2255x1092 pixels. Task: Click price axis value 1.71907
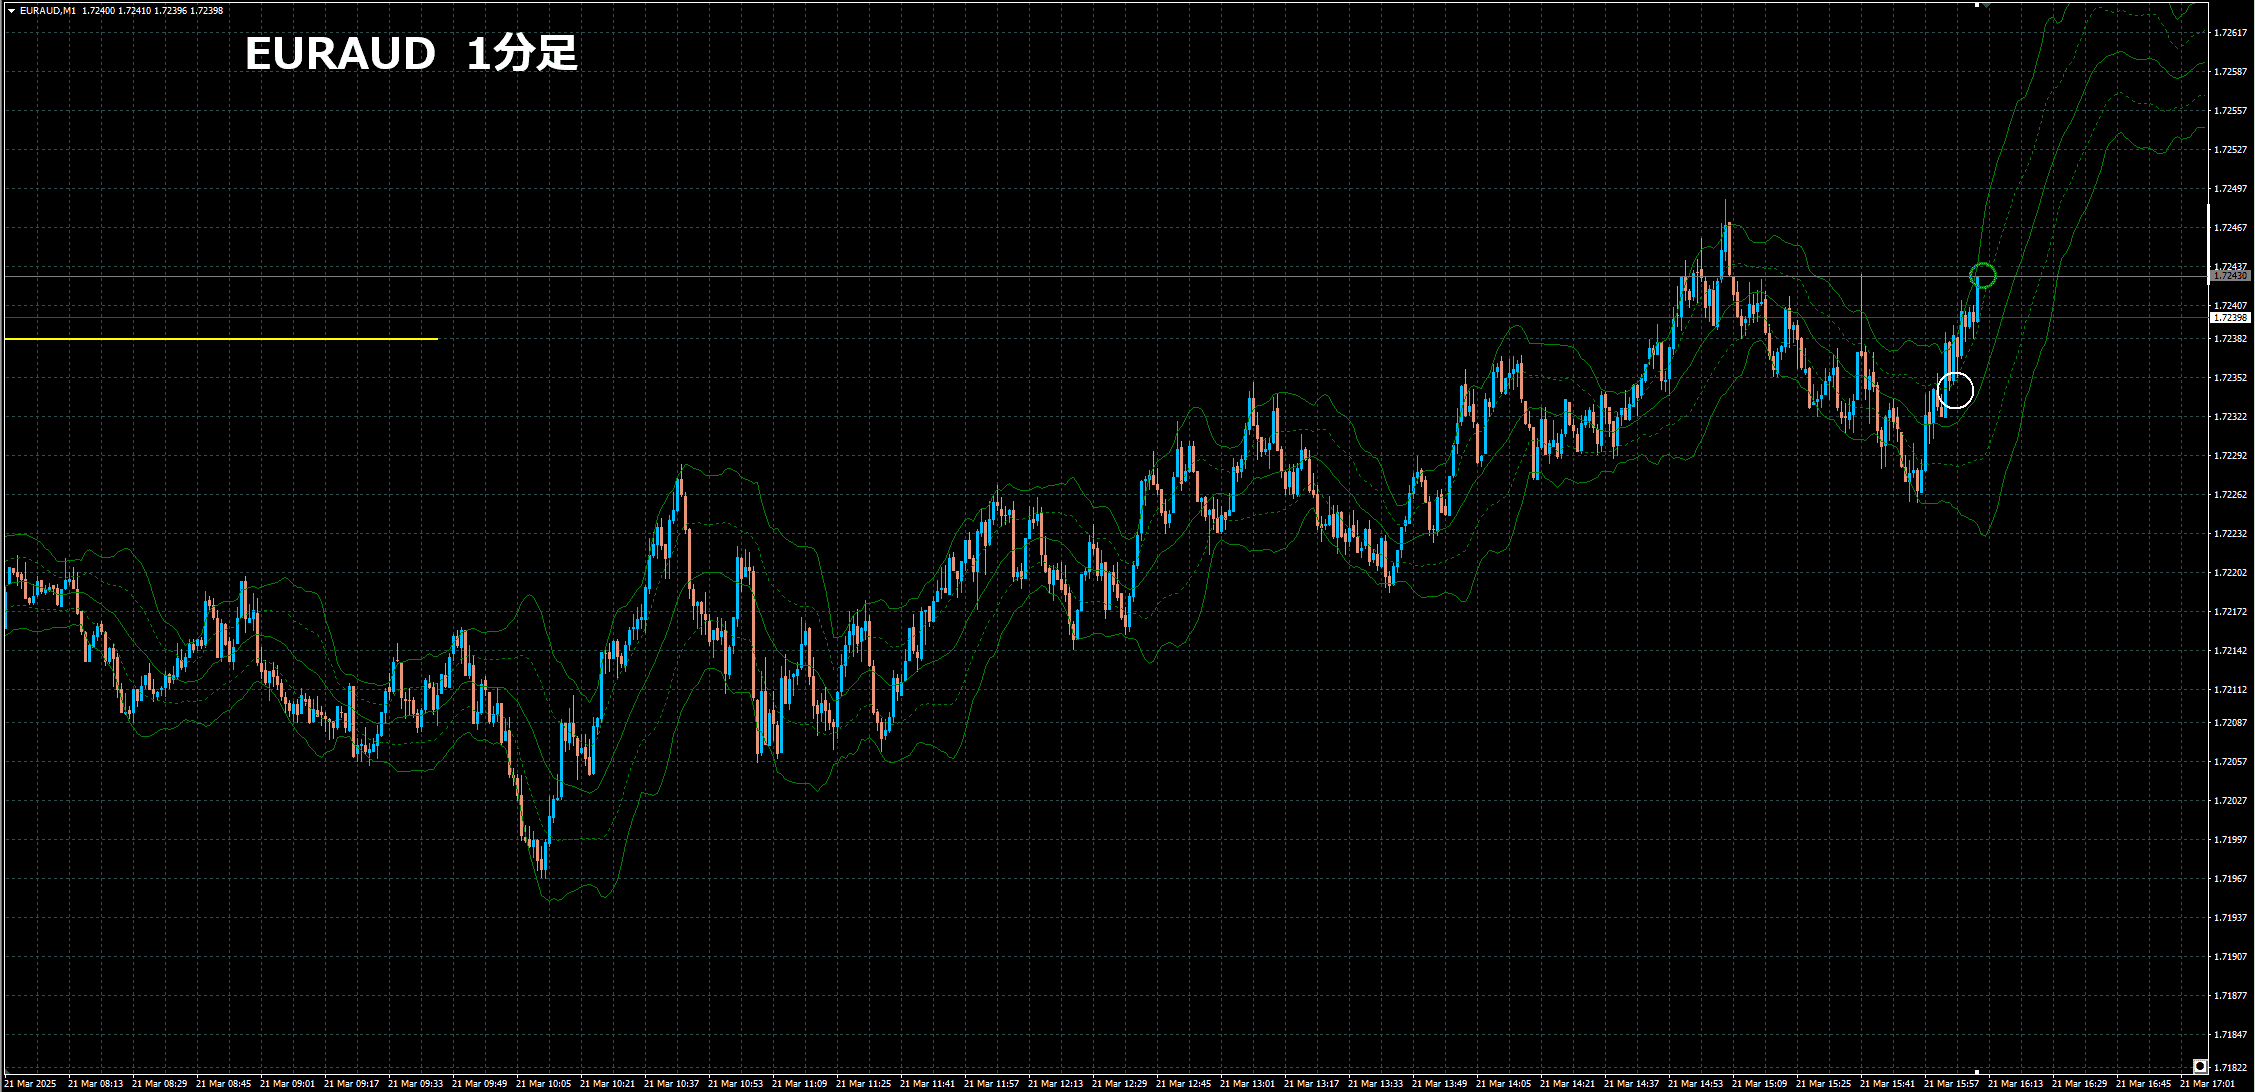(2229, 957)
